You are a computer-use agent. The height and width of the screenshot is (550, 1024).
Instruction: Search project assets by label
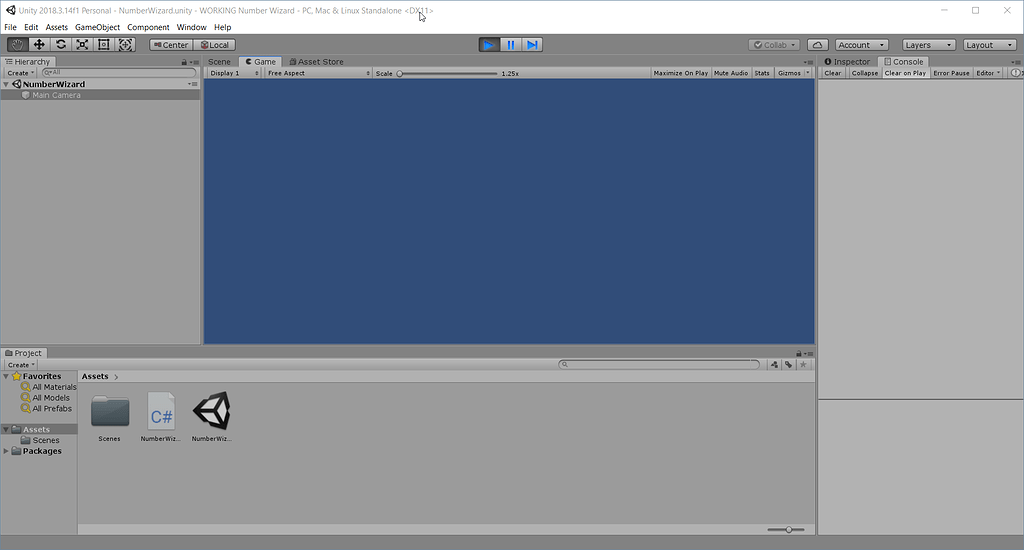tap(789, 364)
